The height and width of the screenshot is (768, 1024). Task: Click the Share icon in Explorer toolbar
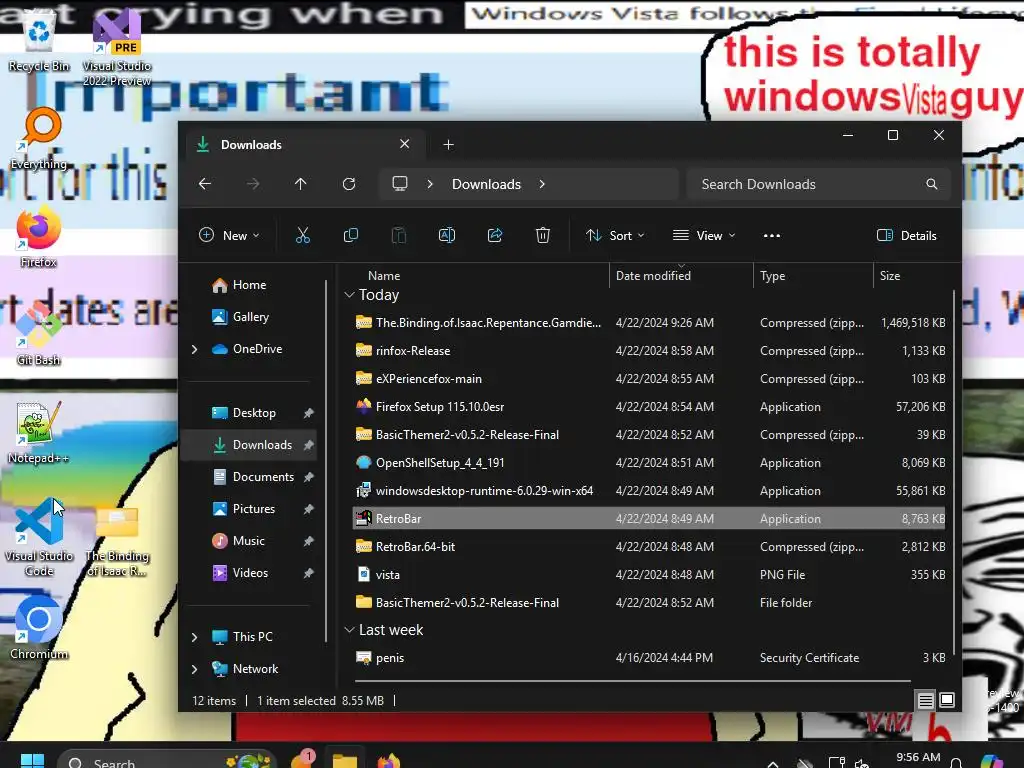coord(495,235)
